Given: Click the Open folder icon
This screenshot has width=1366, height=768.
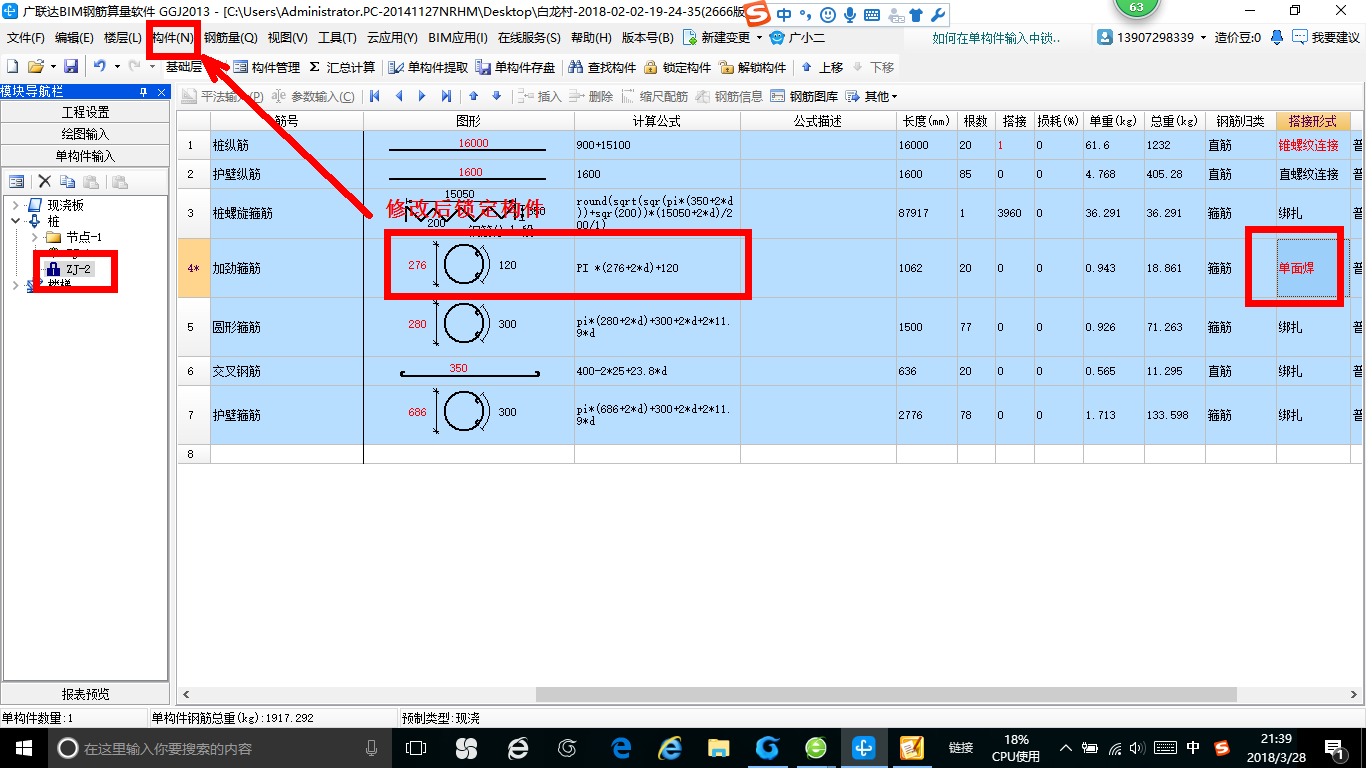Looking at the screenshot, I should tap(35, 67).
